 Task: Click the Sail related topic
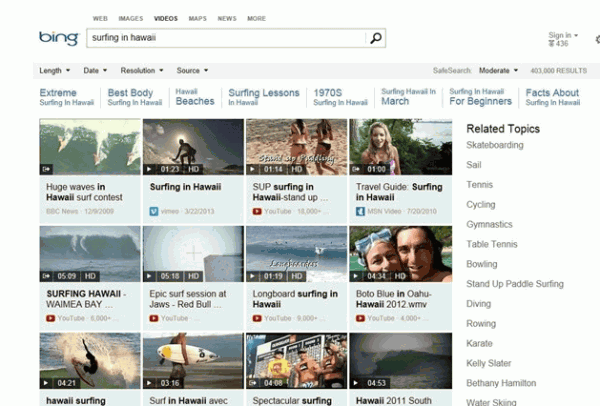coord(474,165)
